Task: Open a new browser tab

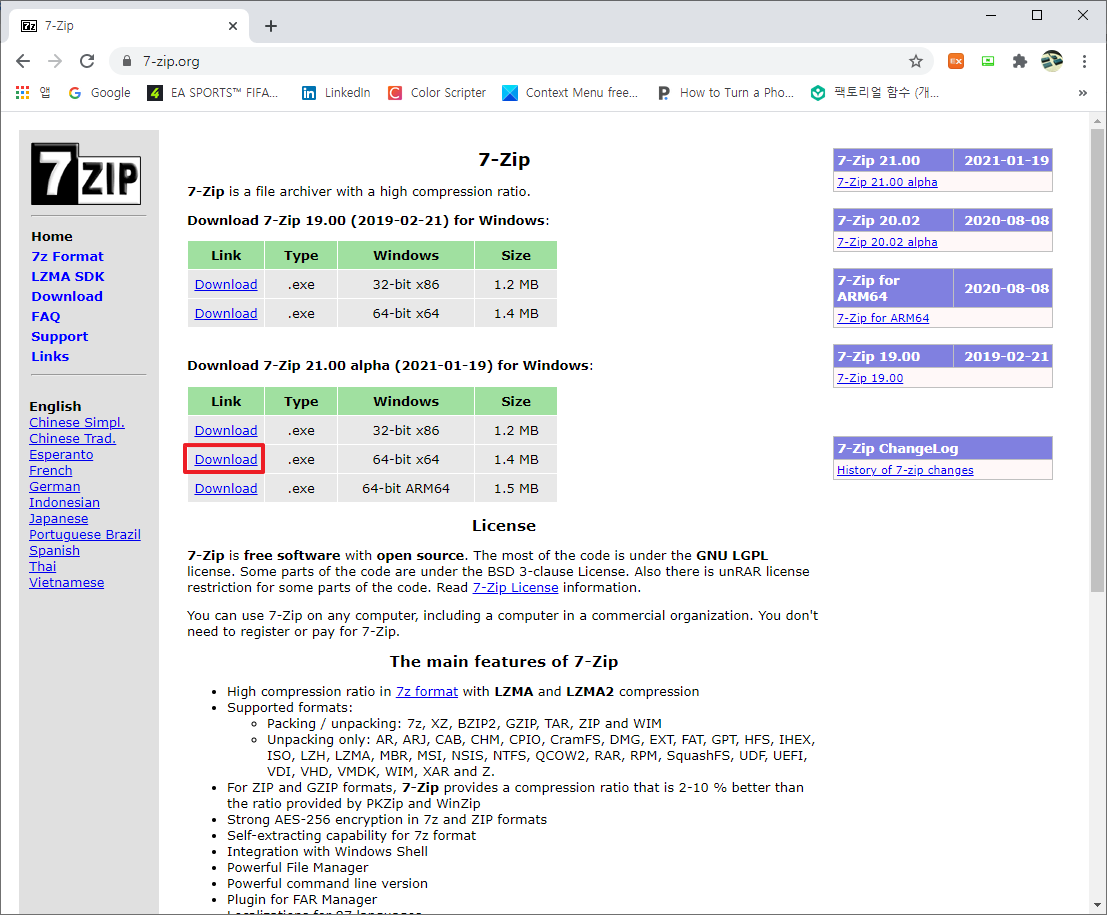Action: (x=271, y=26)
